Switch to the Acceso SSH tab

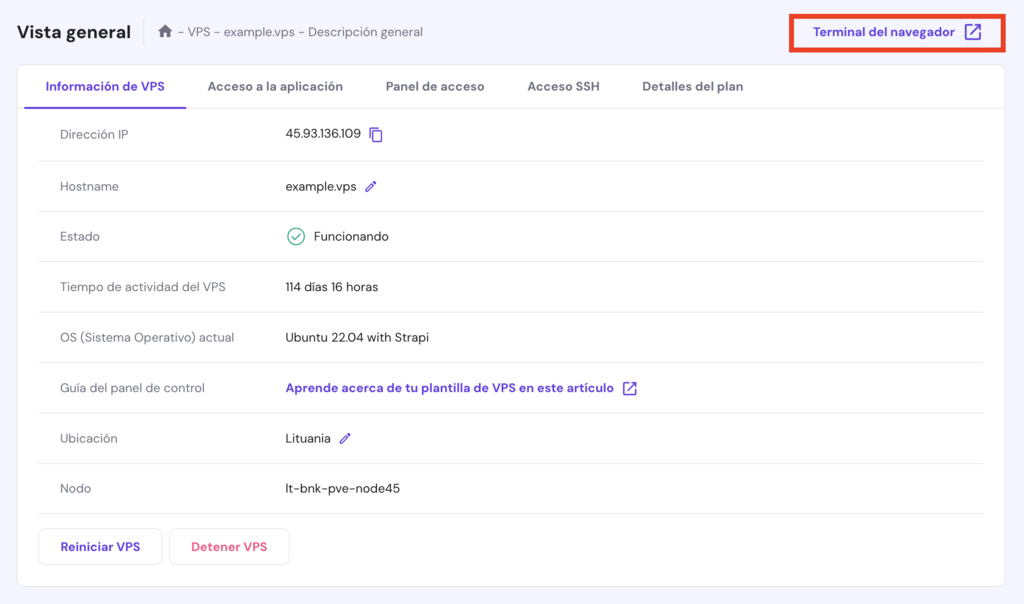(564, 86)
